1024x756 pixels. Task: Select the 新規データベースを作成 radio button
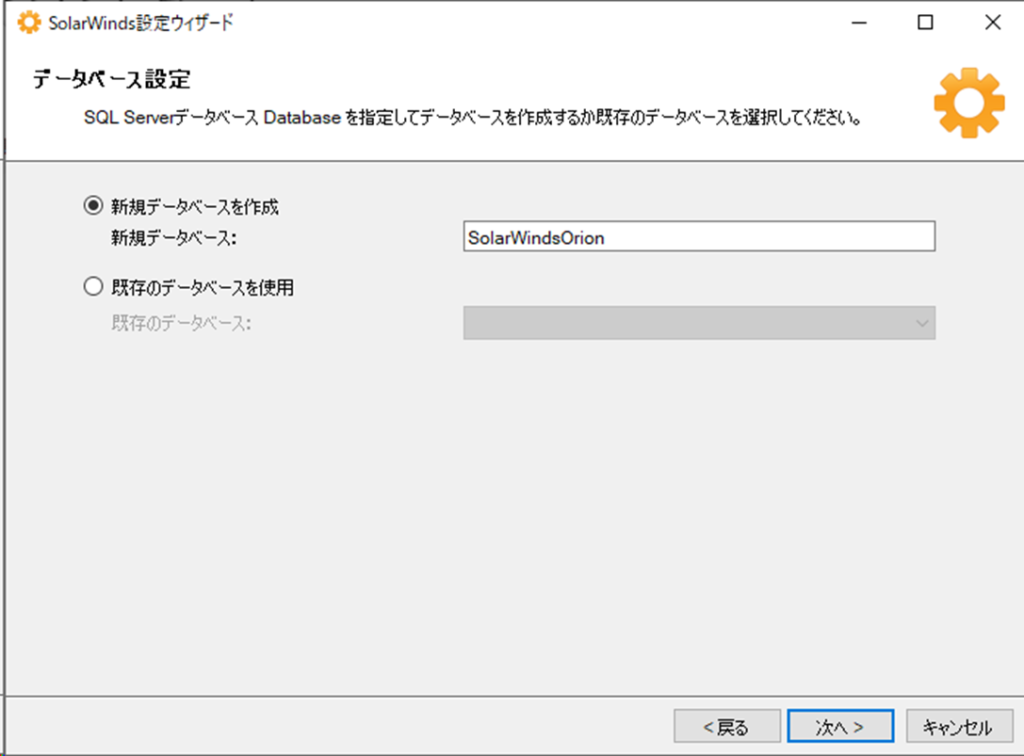pos(93,206)
